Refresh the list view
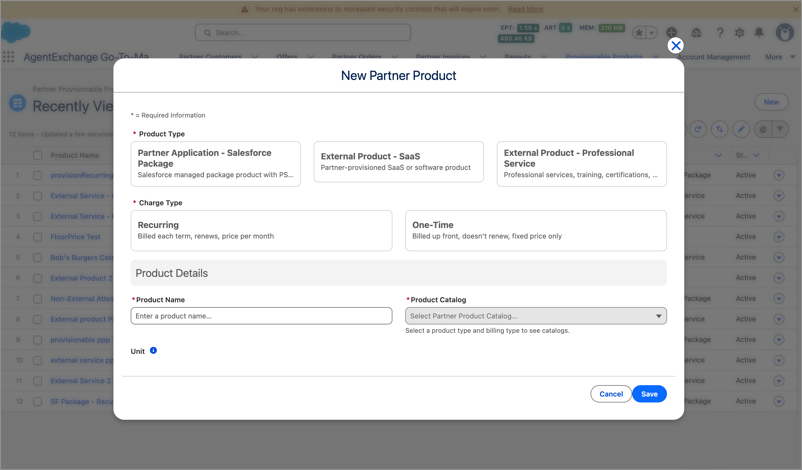Viewport: 802px width, 470px height. click(x=698, y=129)
